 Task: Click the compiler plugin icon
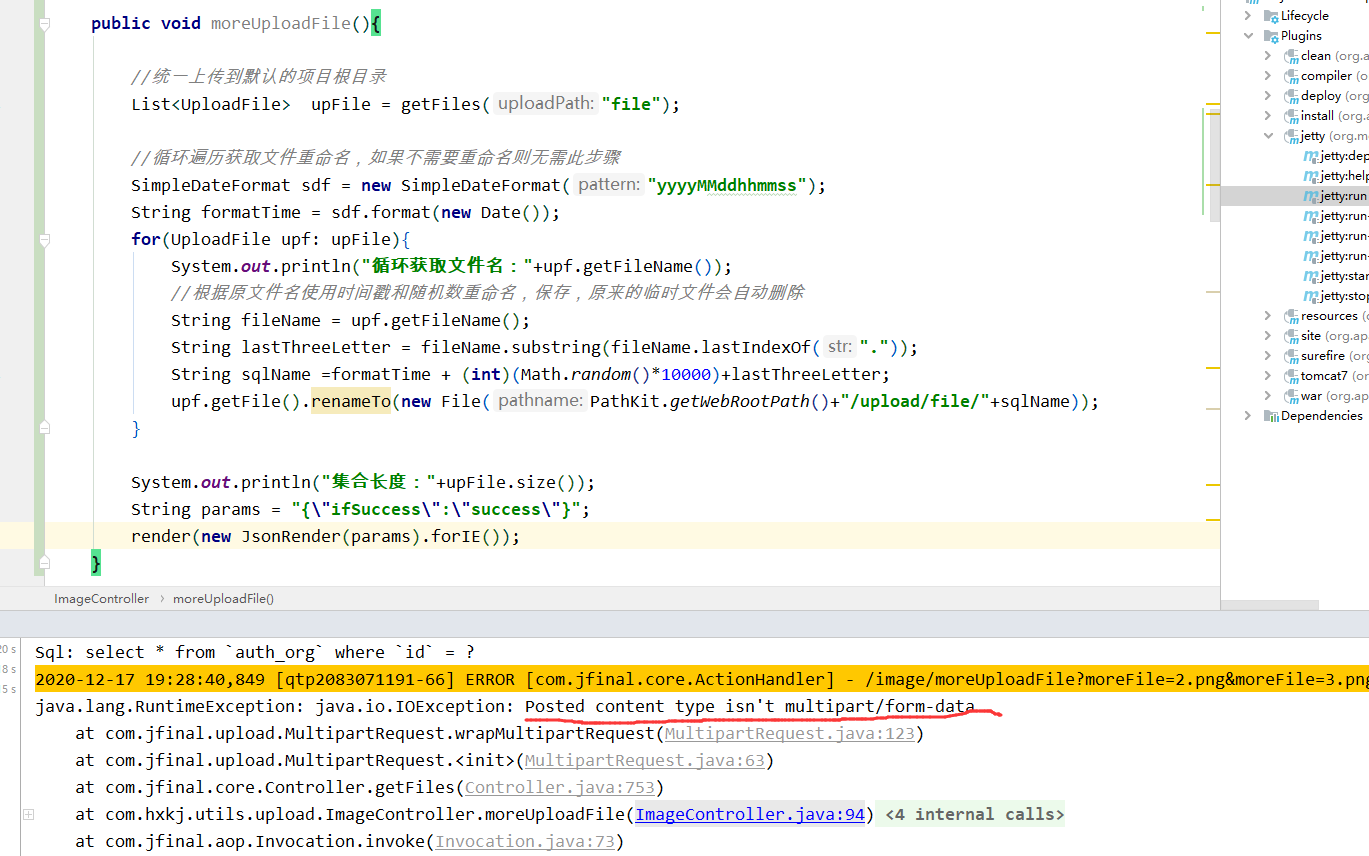(x=1291, y=76)
